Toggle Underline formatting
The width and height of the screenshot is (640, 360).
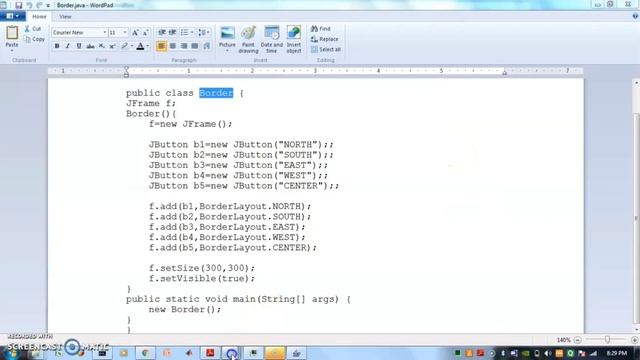(79, 46)
